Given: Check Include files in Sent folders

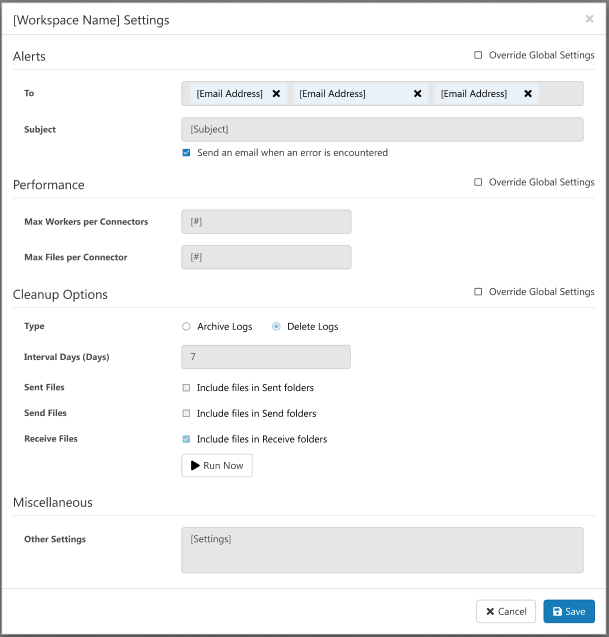Looking at the screenshot, I should coord(186,387).
